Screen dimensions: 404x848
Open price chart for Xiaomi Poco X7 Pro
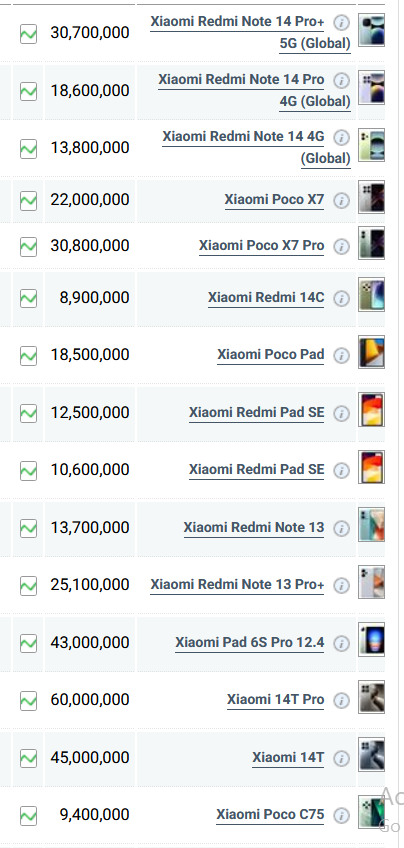coord(28,247)
